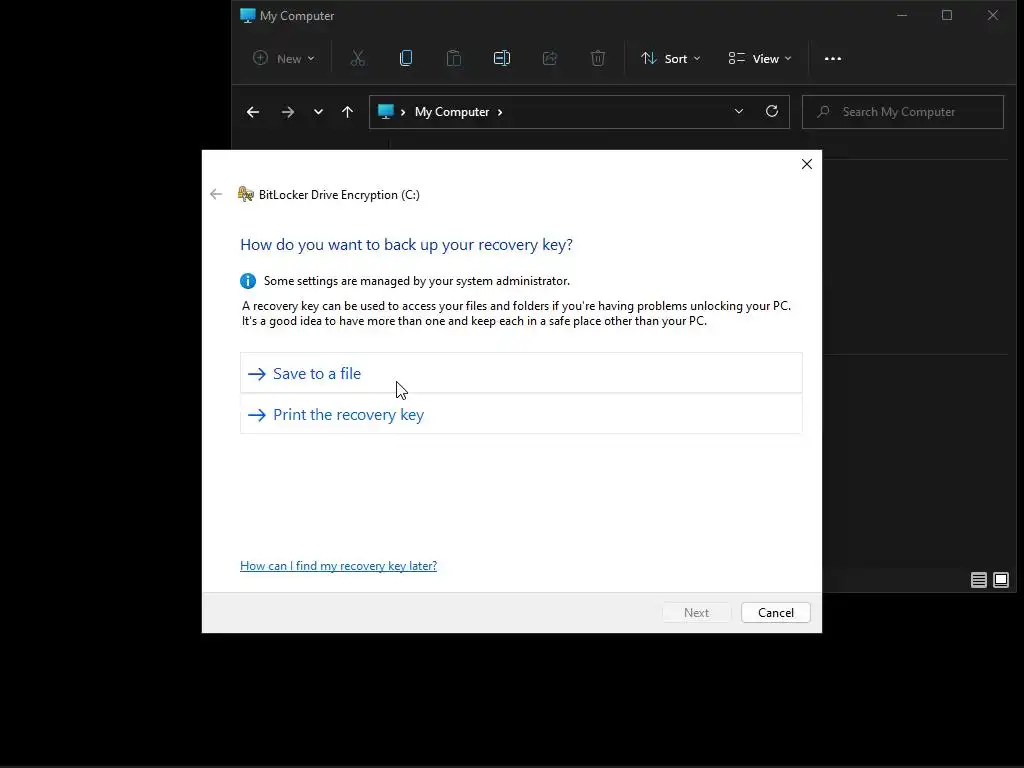Expand recent locations chevron

[x=318, y=112]
